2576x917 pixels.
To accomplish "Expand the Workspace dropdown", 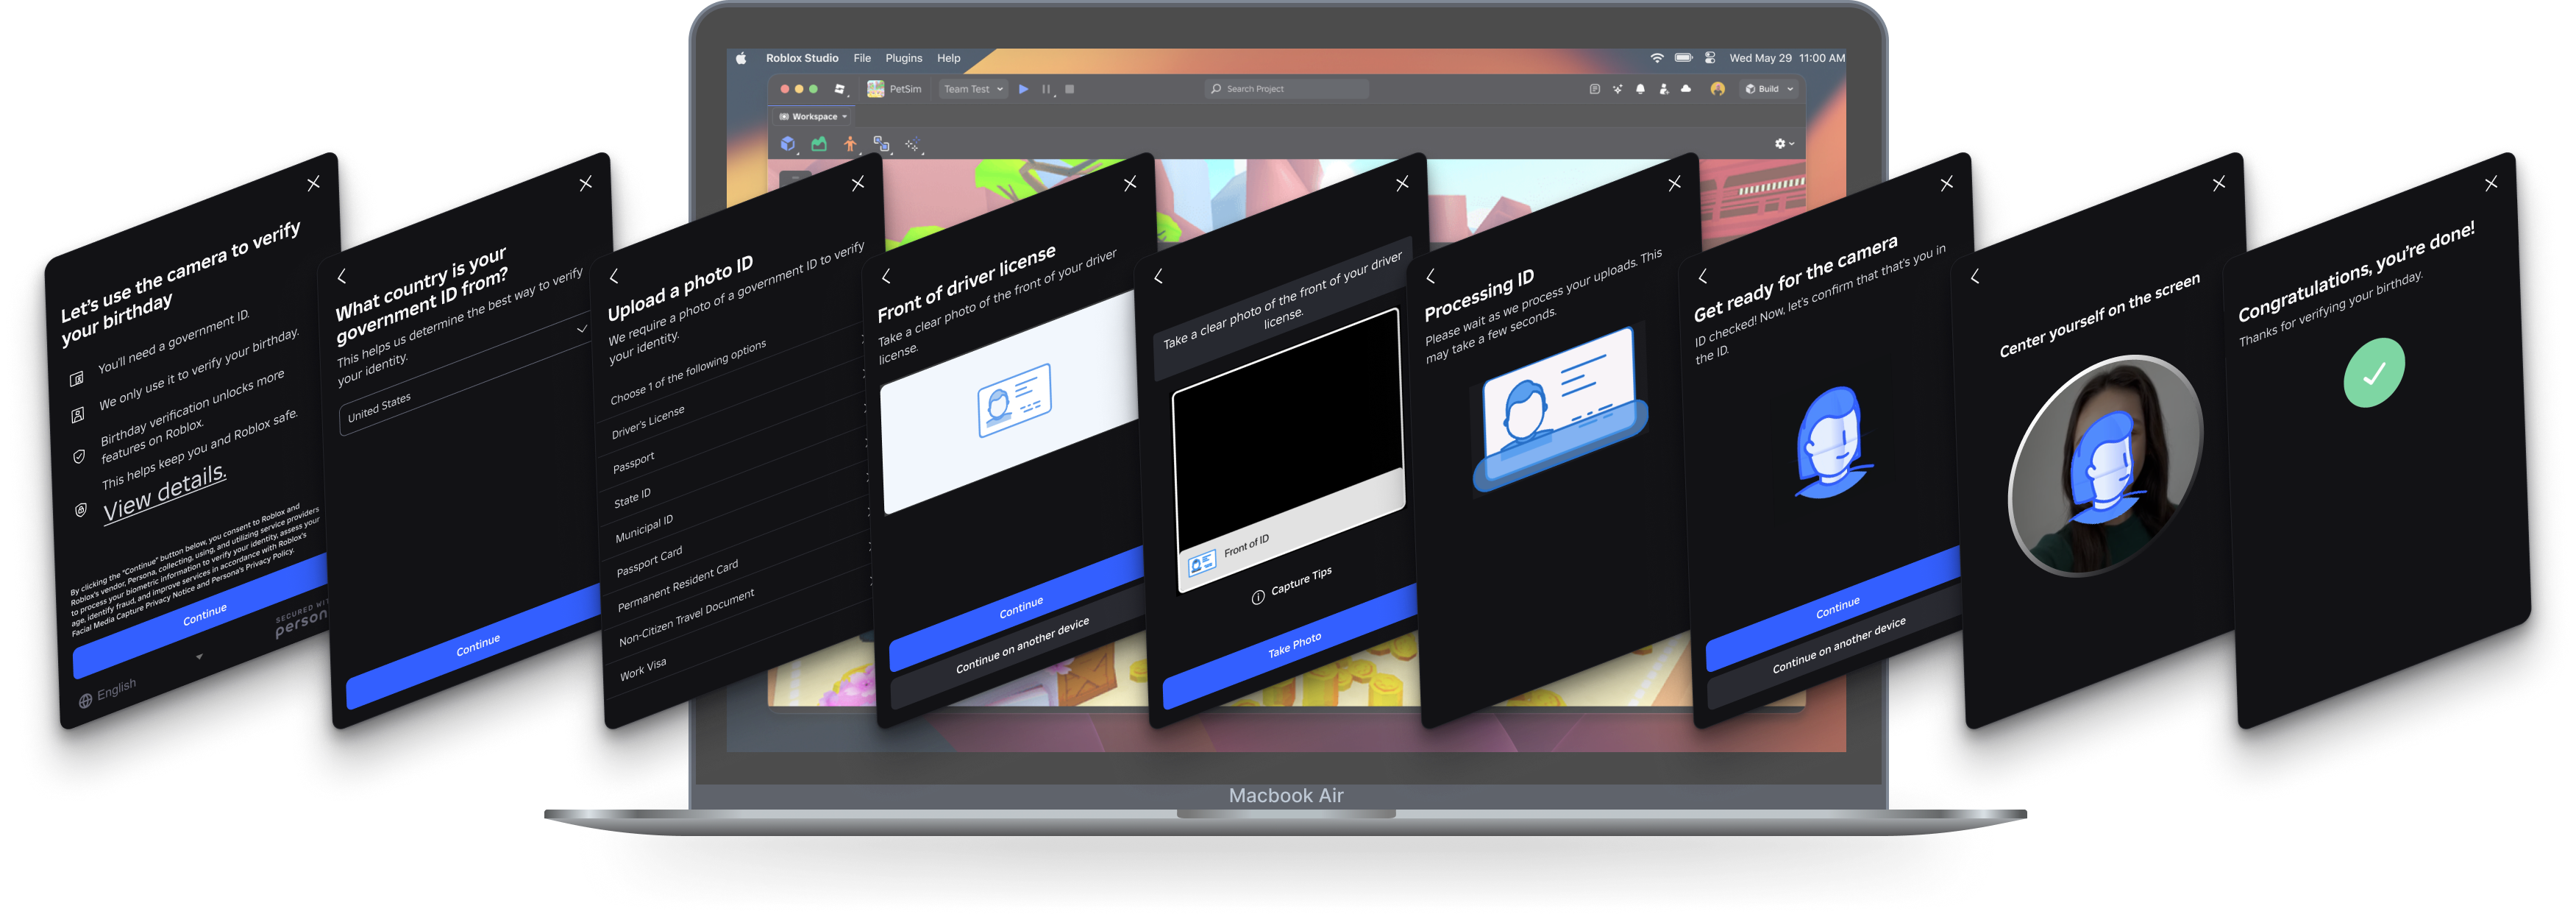I will [x=813, y=116].
